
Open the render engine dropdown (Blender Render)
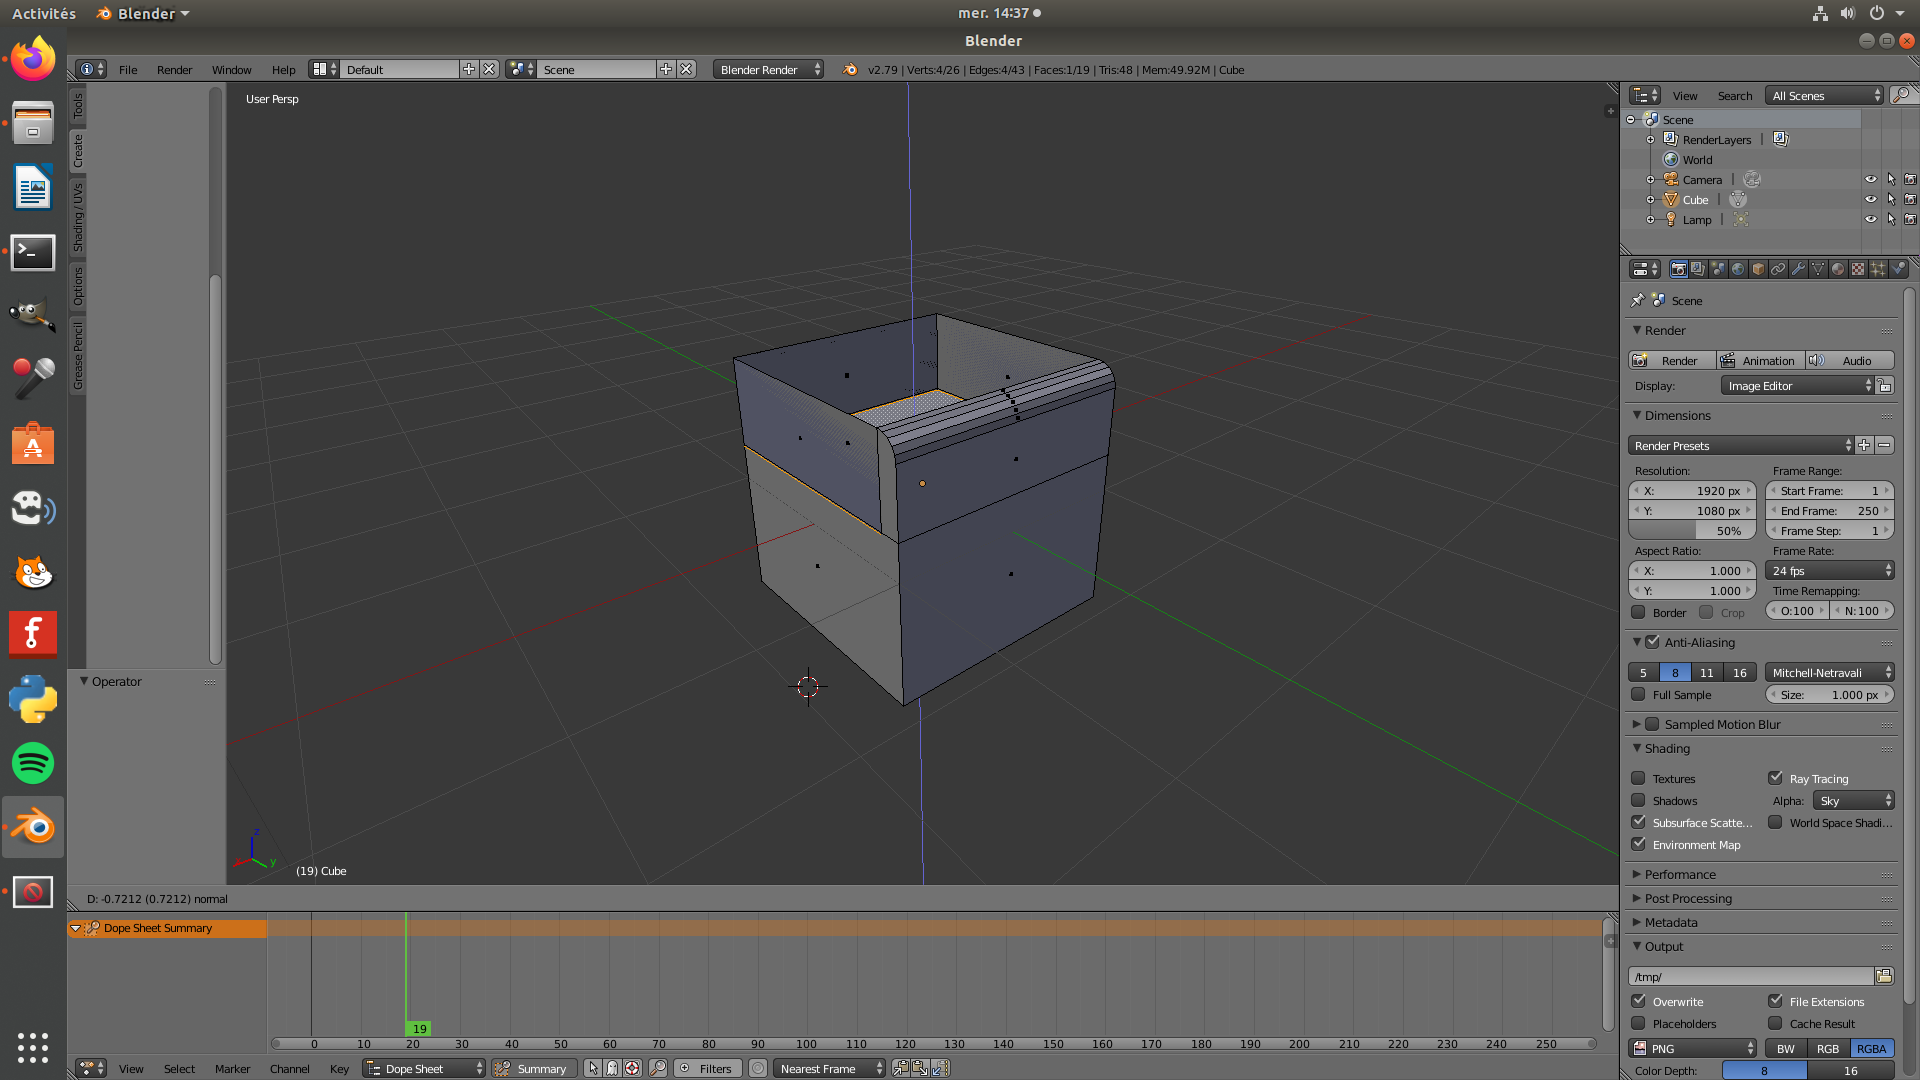(x=768, y=69)
